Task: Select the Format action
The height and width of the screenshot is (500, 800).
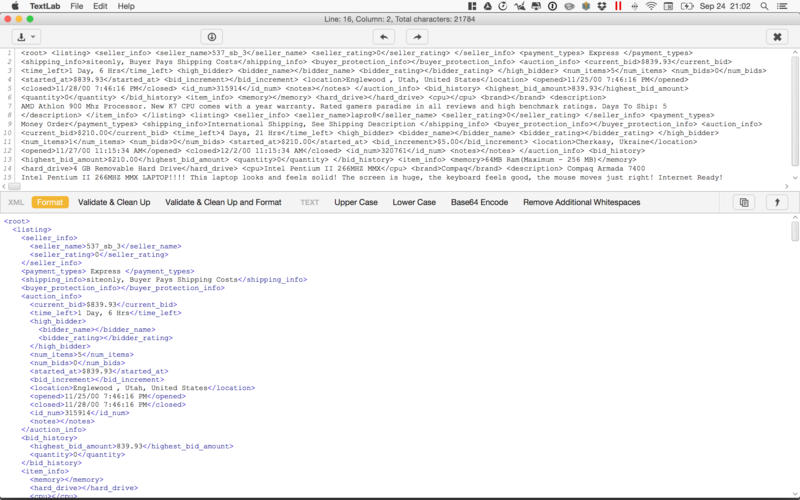Action: point(50,202)
